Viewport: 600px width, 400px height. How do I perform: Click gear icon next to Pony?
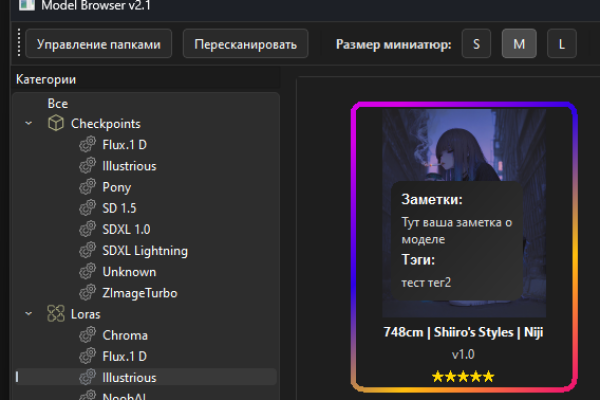(87, 187)
